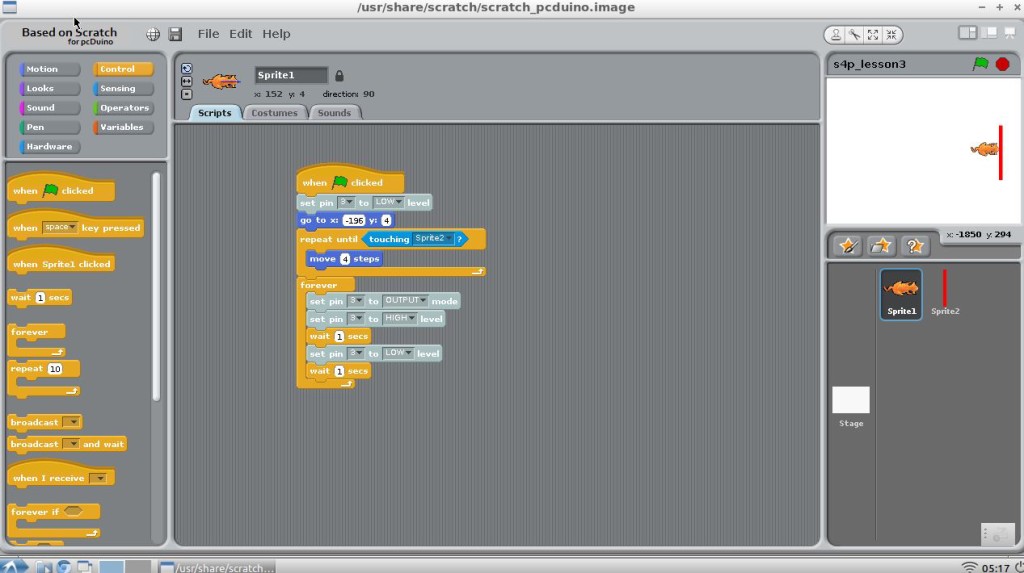1024x573 pixels.
Task: Open the Sound blocks category
Action: (49, 108)
